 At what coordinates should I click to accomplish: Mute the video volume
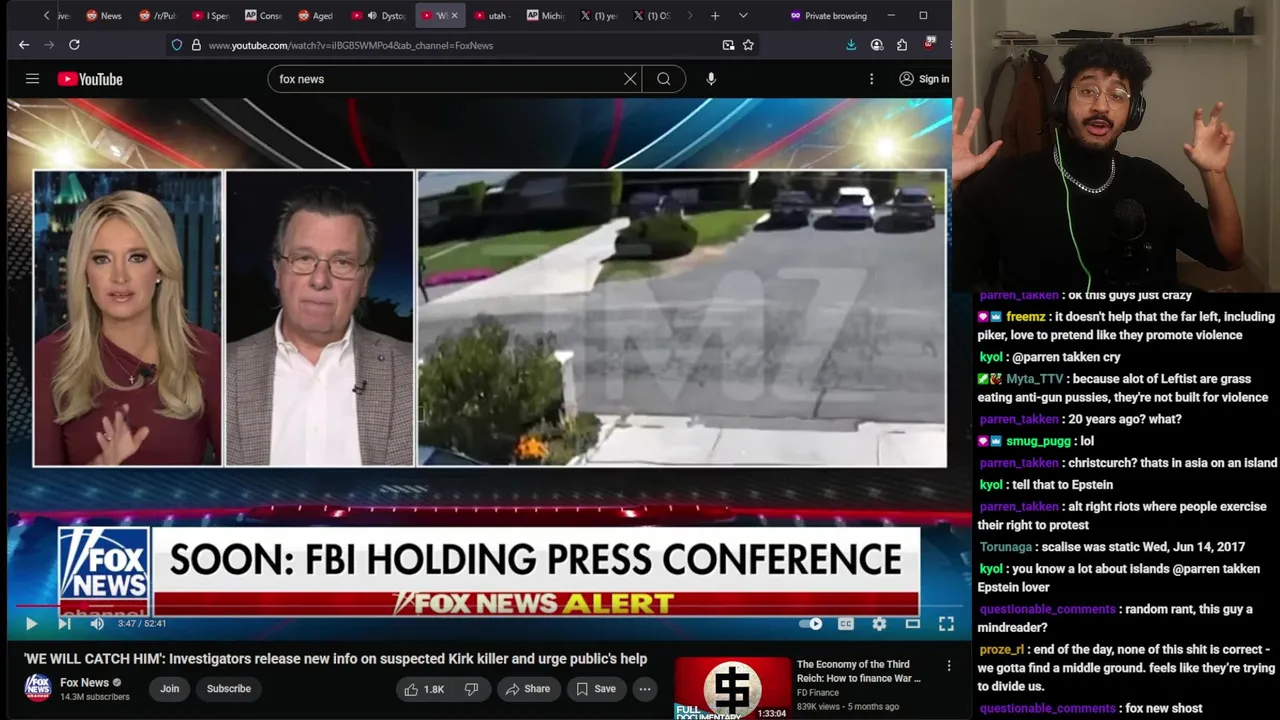pyautogui.click(x=97, y=624)
